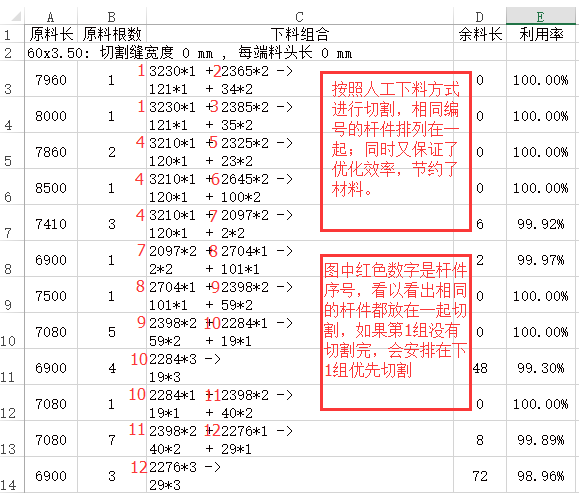Viewport: 579px width, 493px height.
Task: Select column A header
Action: click(x=51, y=17)
